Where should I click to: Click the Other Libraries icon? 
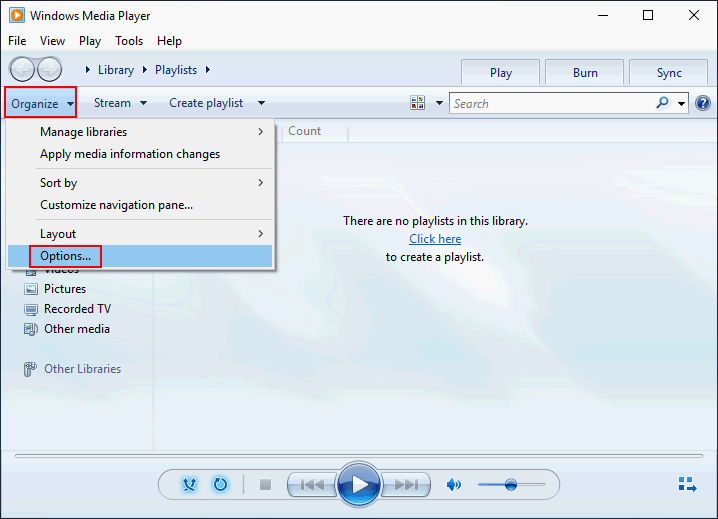tap(30, 369)
